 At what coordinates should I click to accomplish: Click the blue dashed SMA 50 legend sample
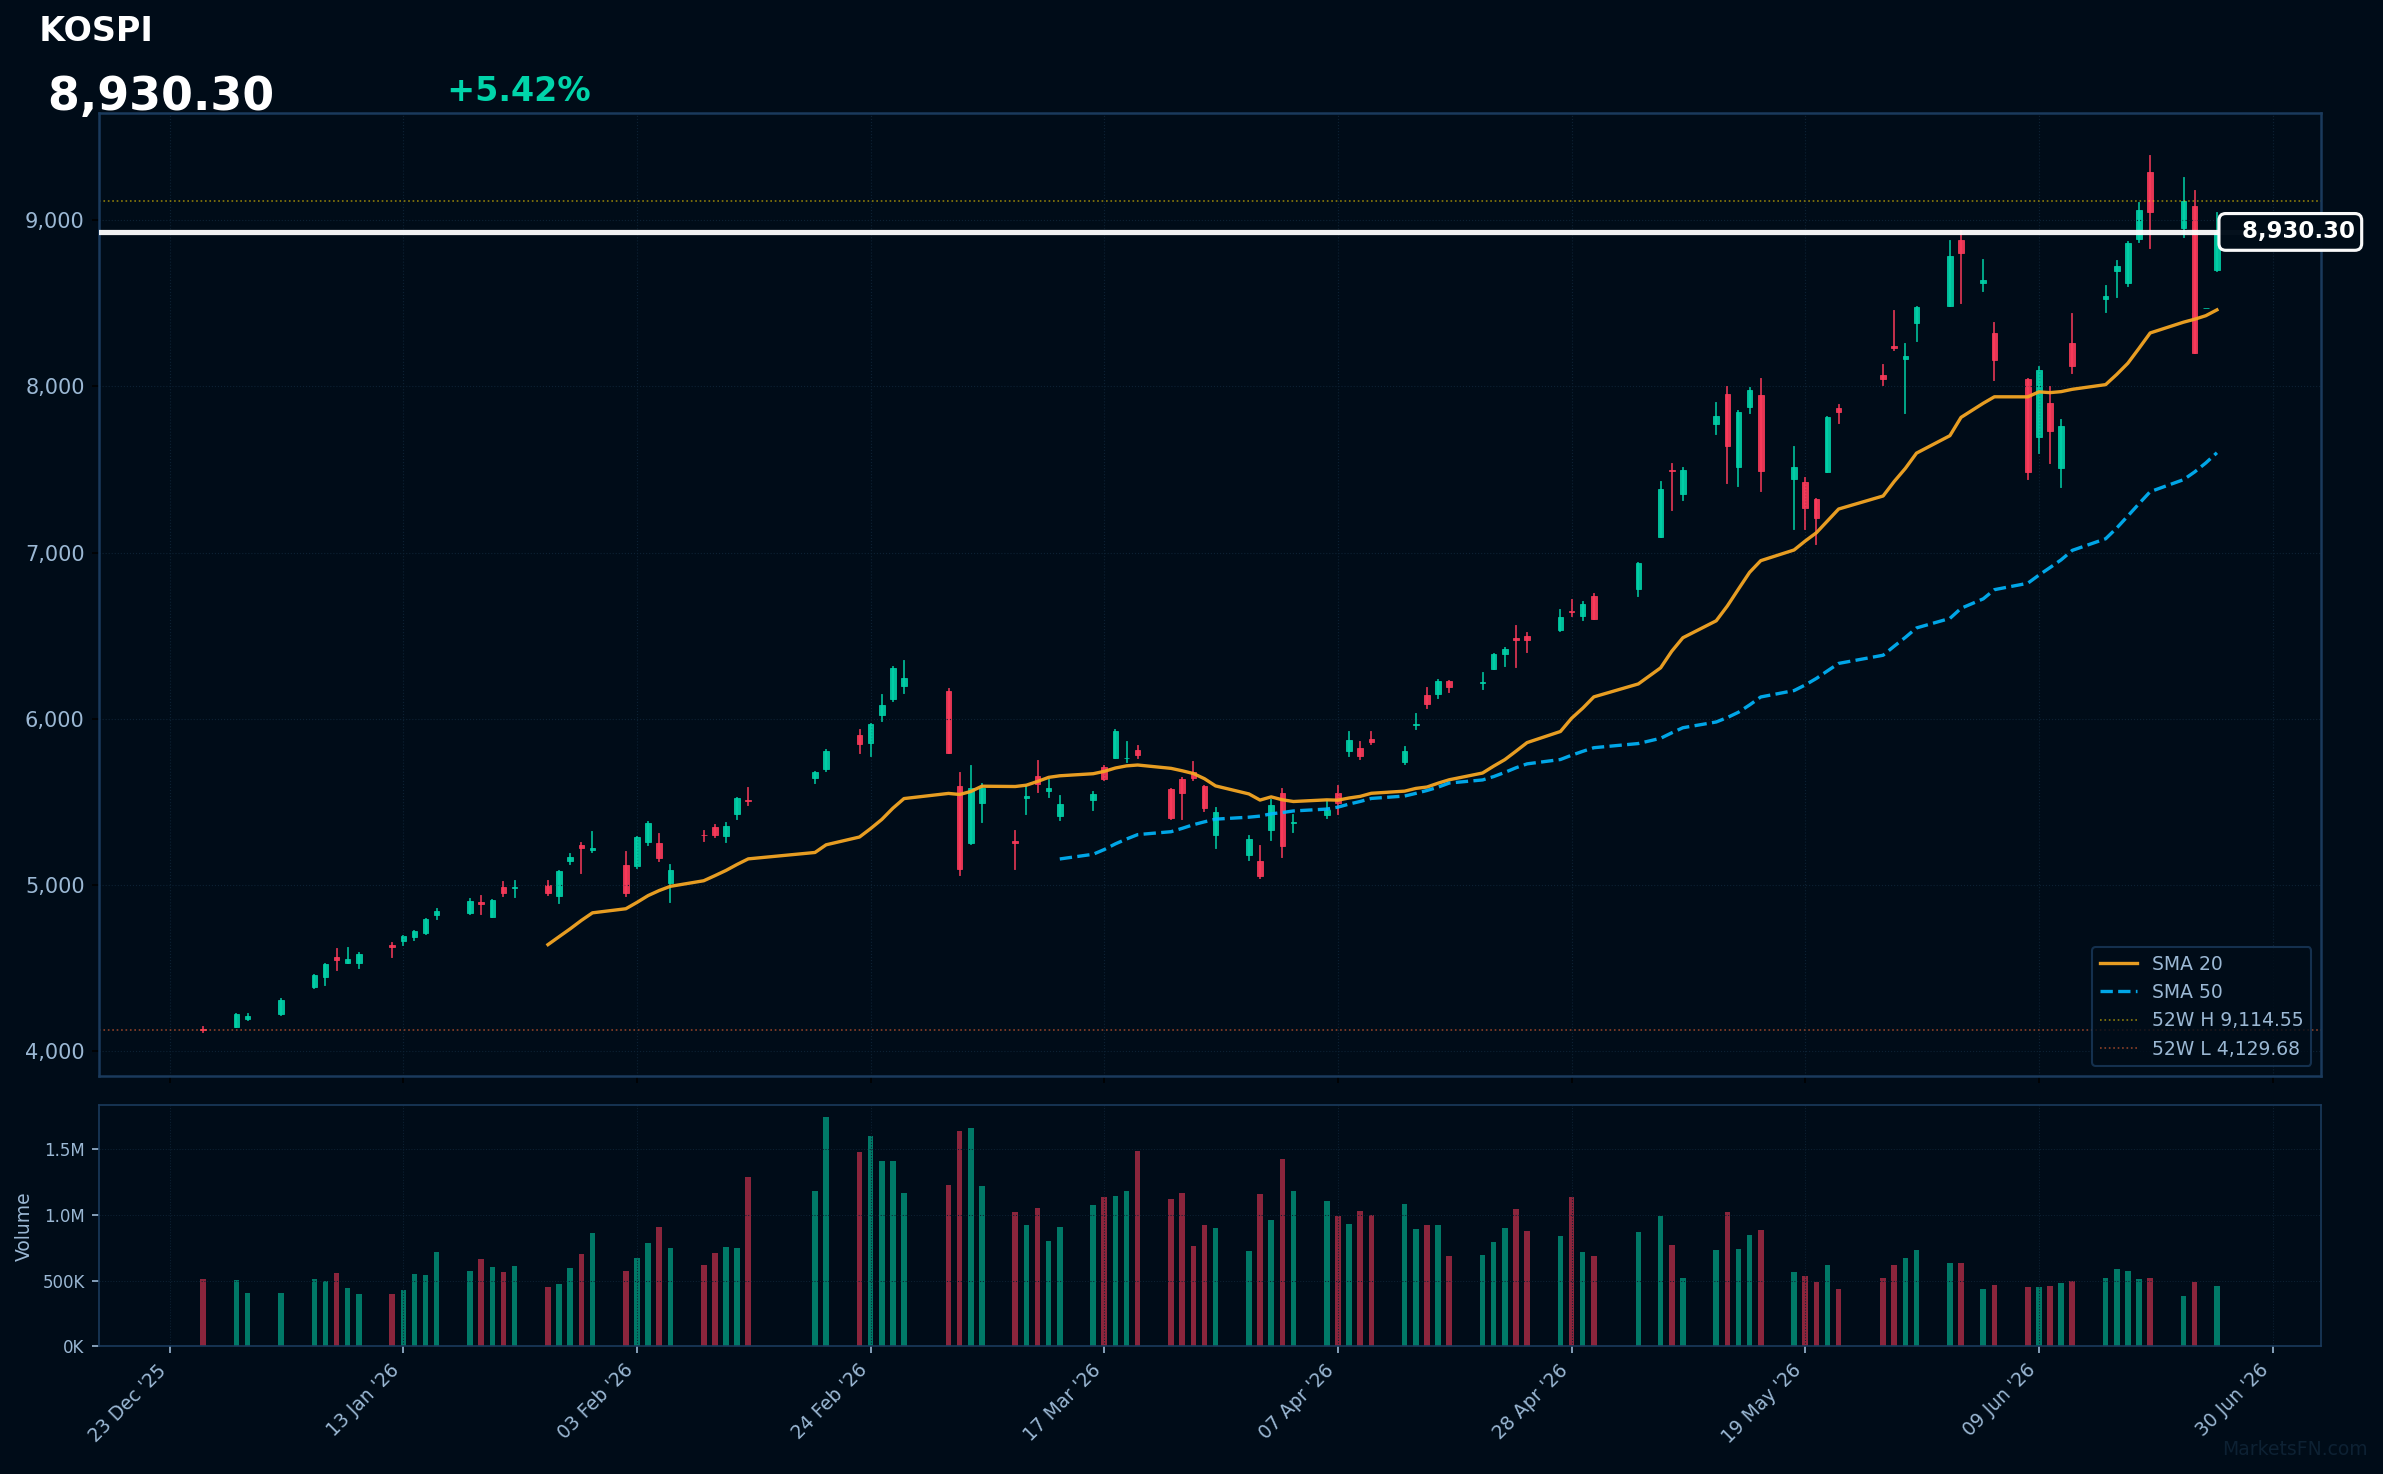(2119, 991)
